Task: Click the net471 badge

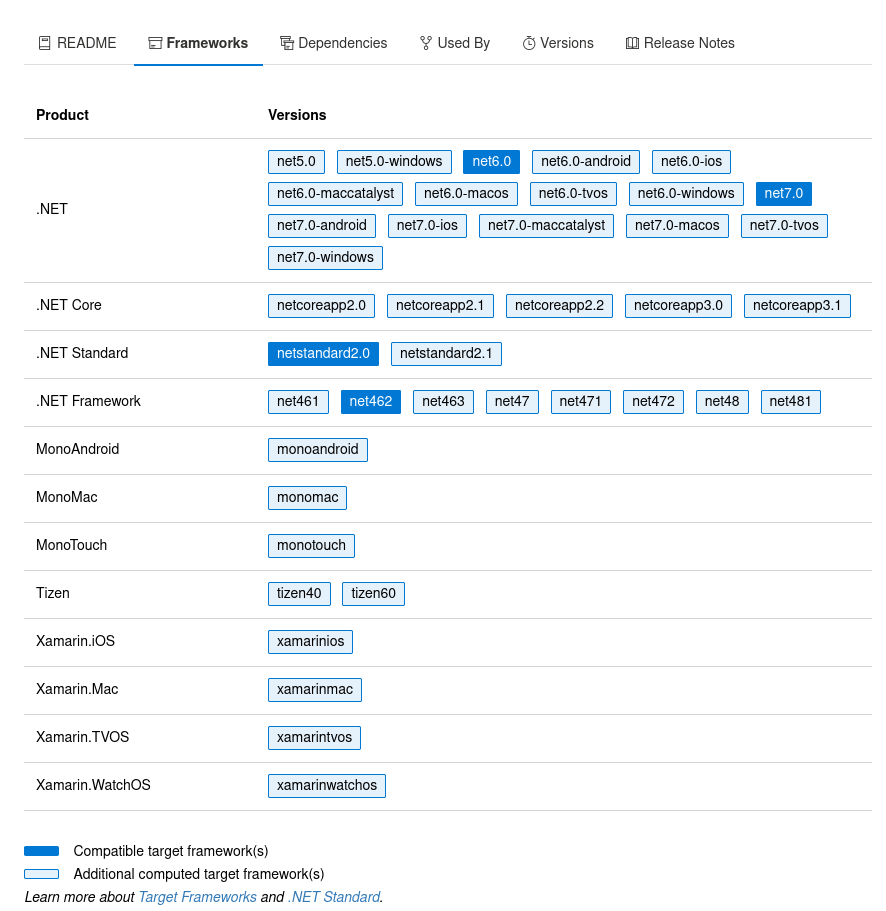Action: pos(580,401)
